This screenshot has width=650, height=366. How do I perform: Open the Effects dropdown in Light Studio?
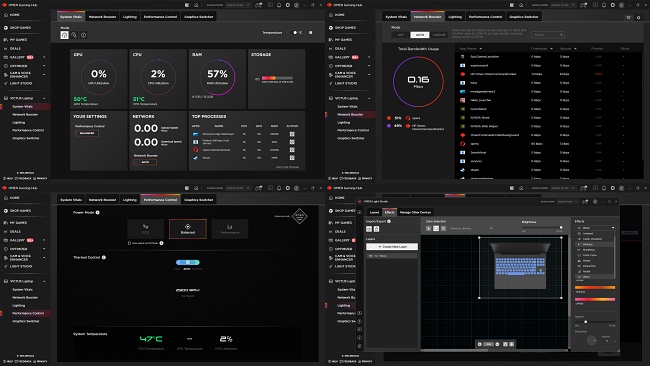[x=595, y=228]
